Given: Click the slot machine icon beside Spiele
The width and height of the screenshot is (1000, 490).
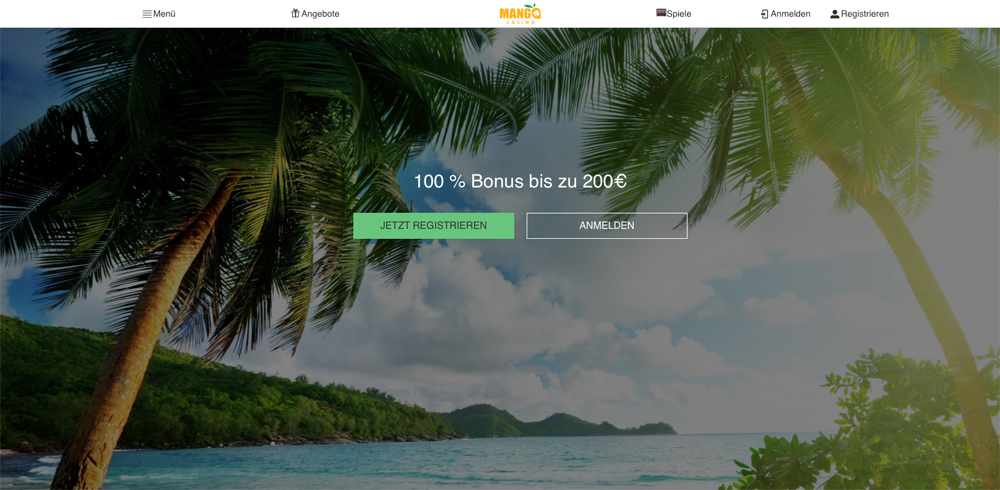Looking at the screenshot, I should click(661, 13).
